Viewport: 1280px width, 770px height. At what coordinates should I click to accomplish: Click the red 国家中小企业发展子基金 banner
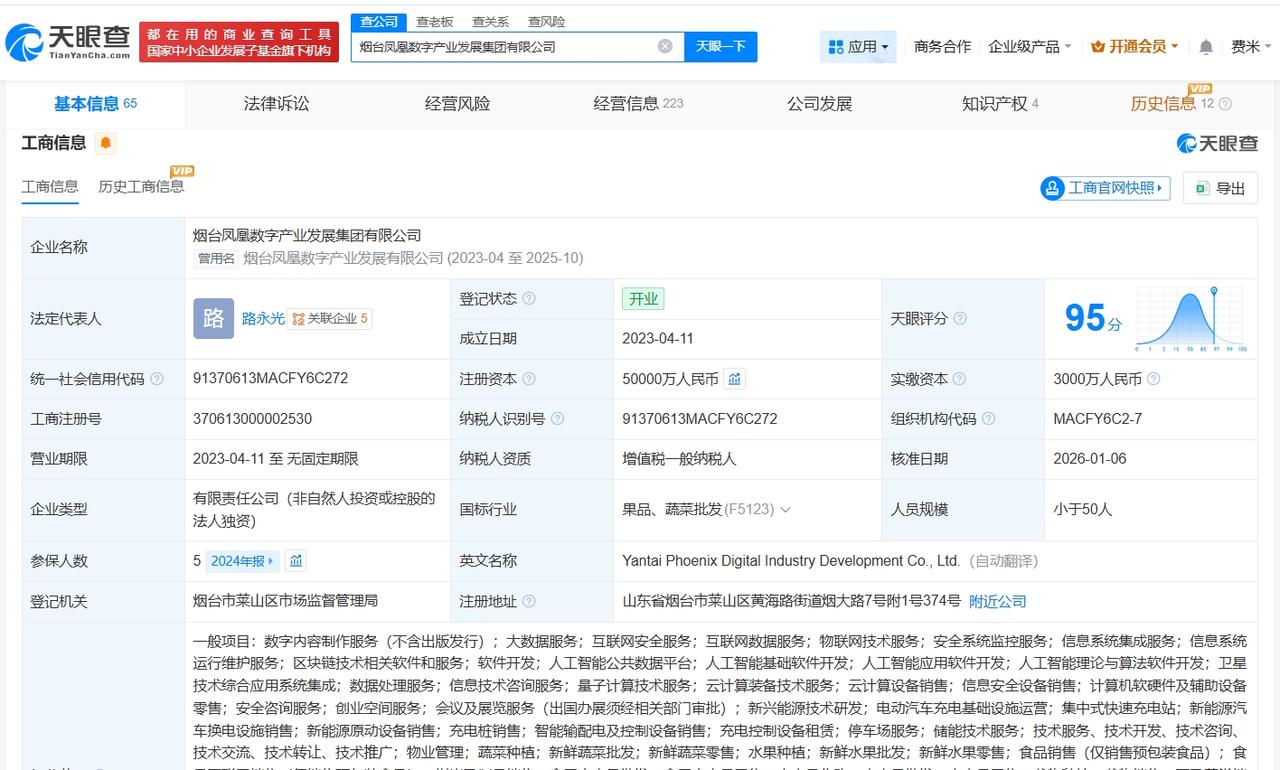click(x=238, y=42)
